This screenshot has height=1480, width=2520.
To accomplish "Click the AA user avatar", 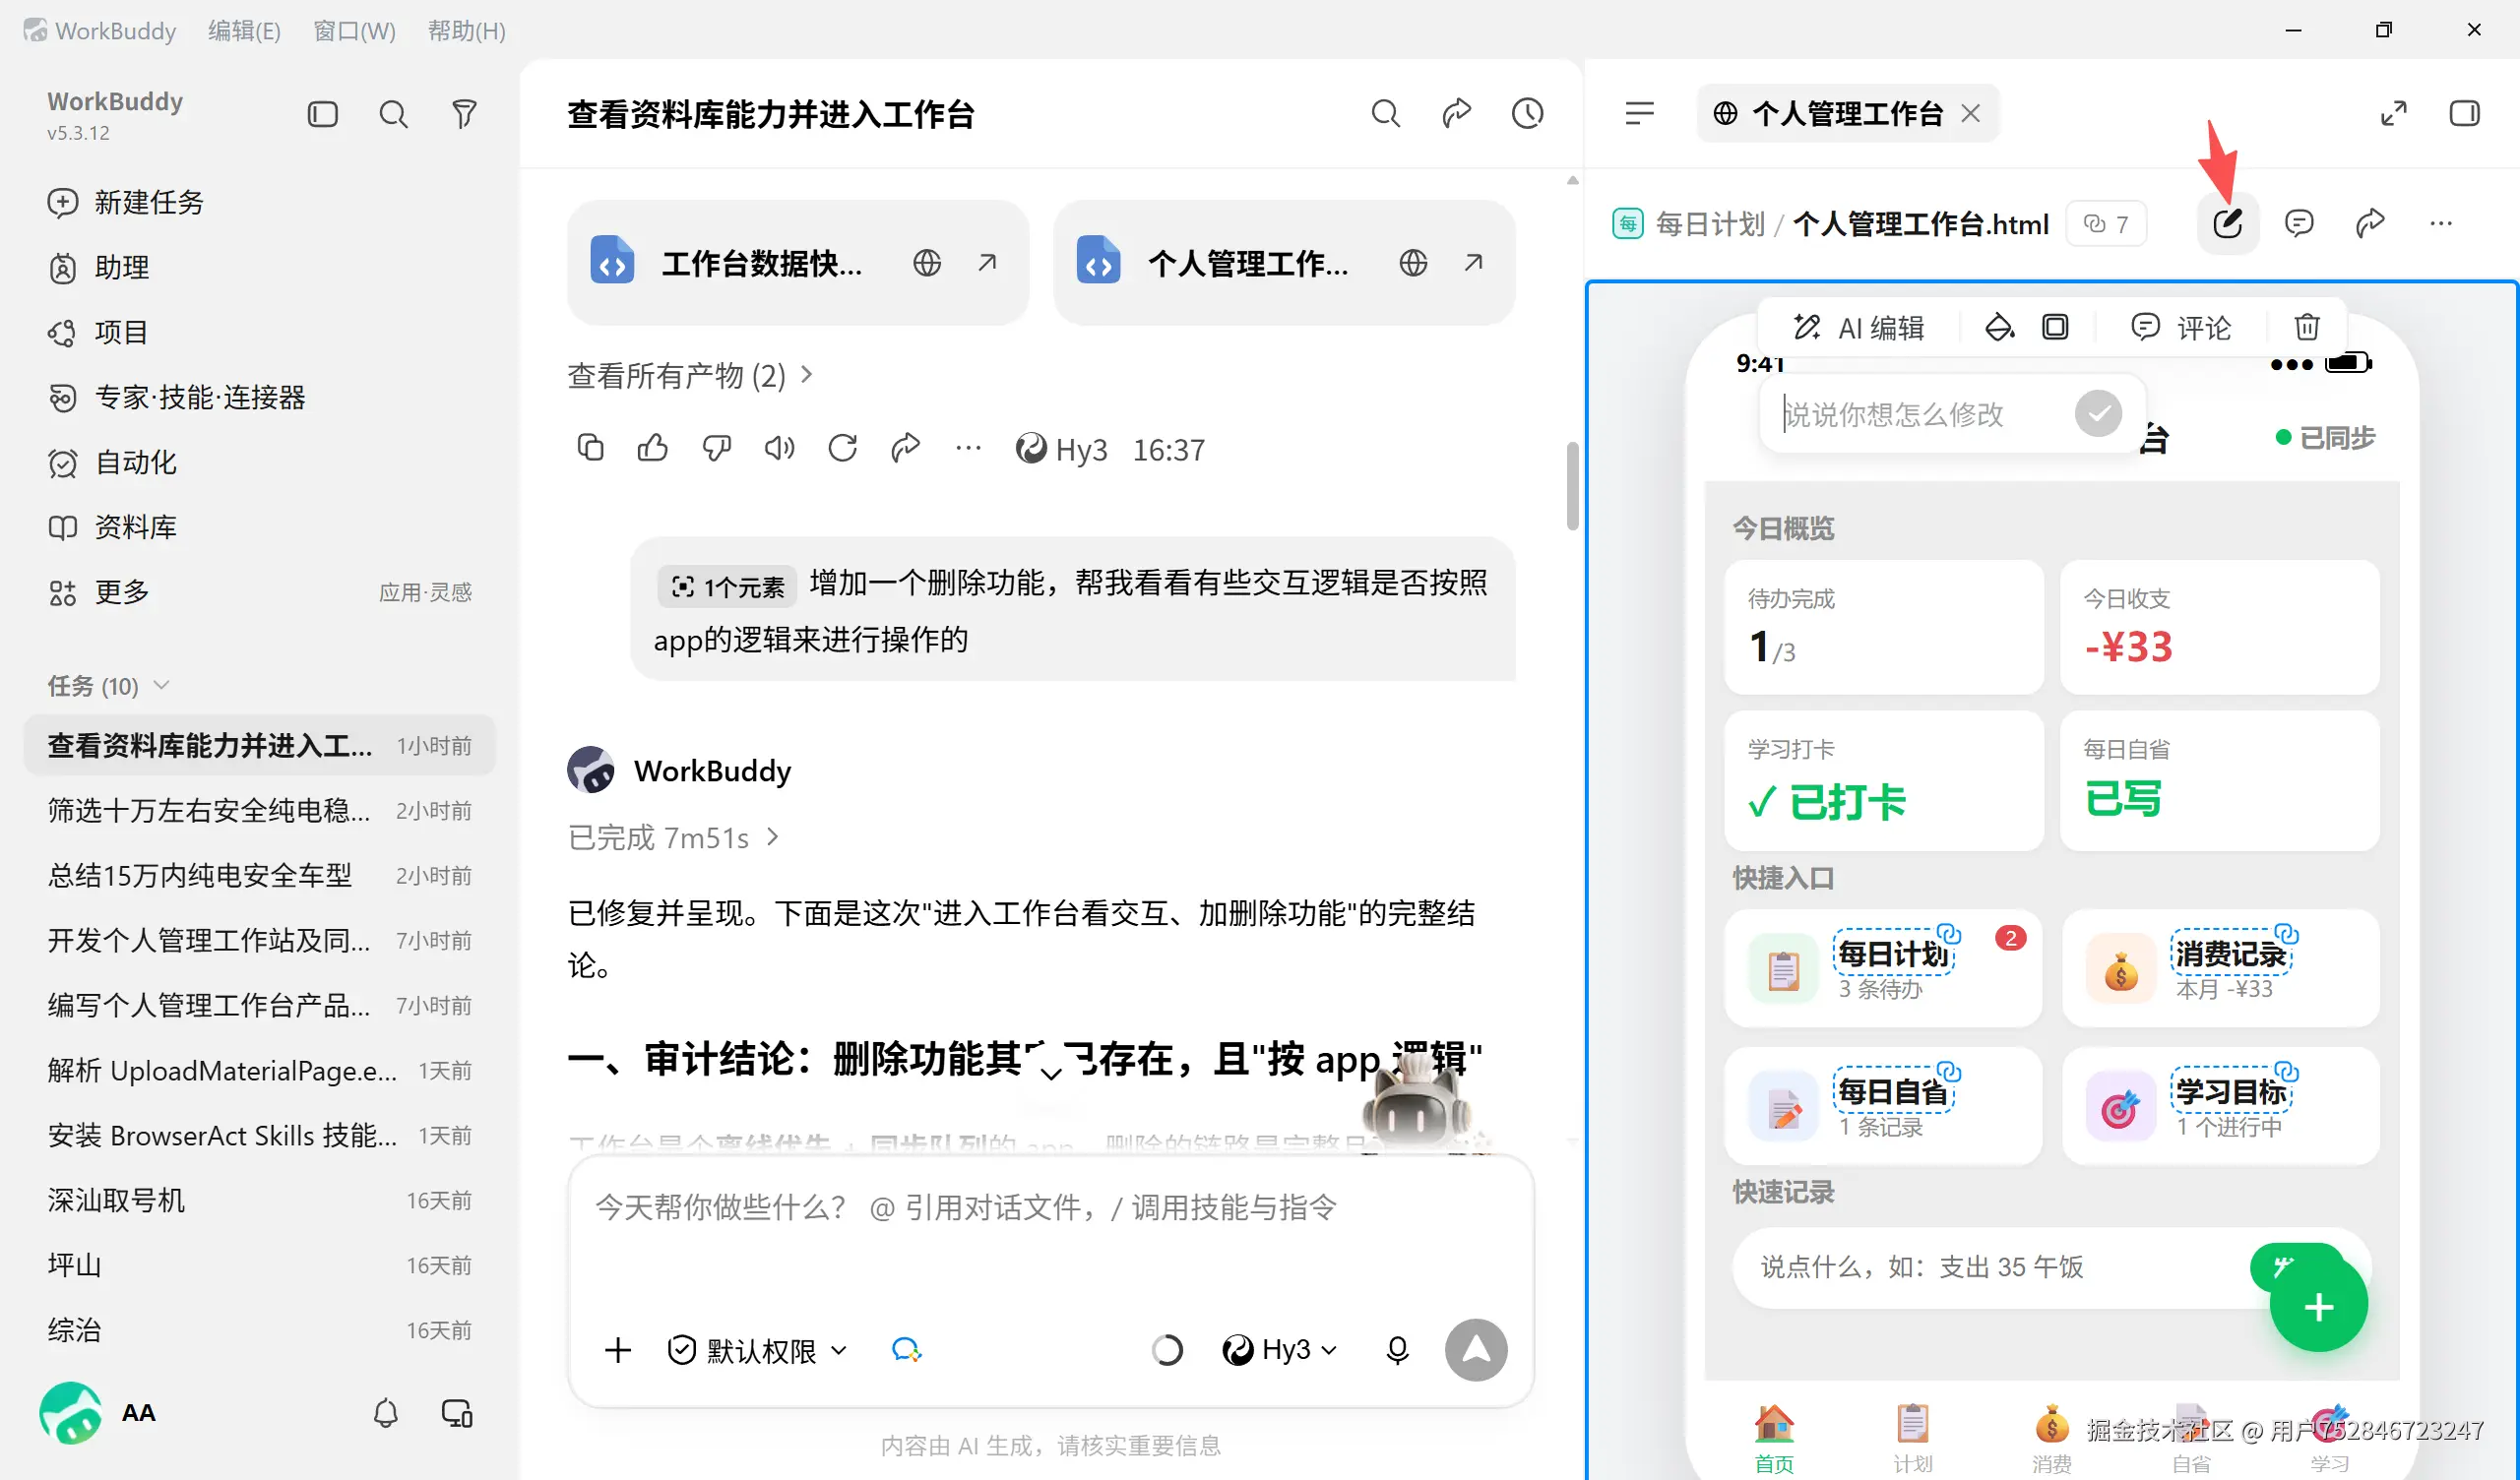I will pos(70,1413).
